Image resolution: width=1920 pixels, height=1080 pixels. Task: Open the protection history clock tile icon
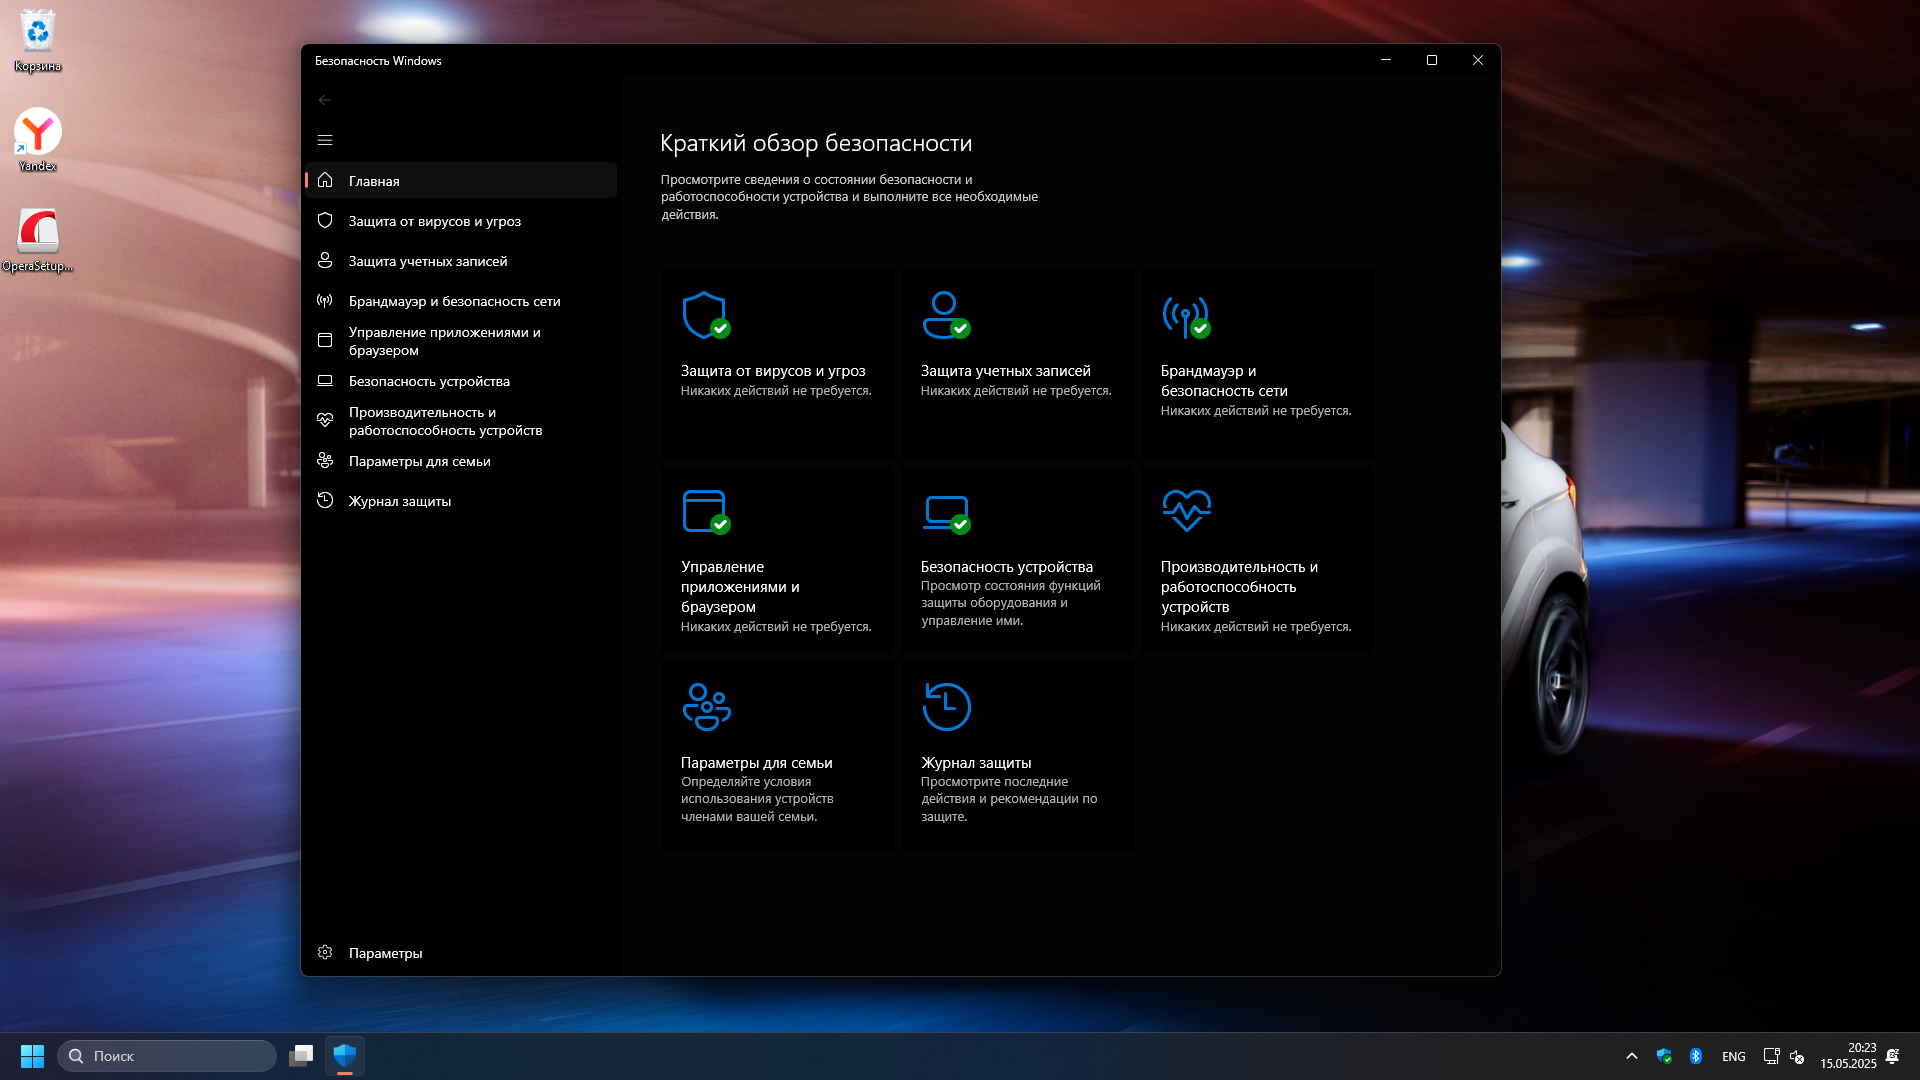(946, 706)
